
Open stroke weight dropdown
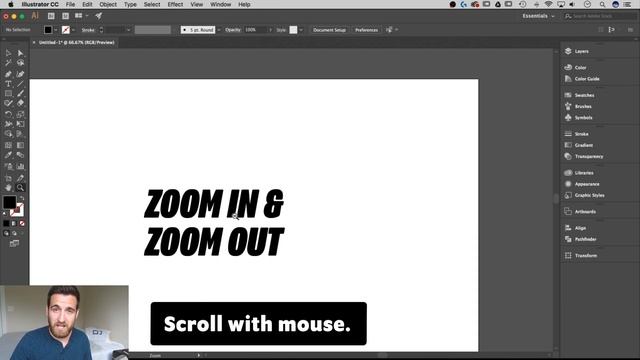click(129, 30)
